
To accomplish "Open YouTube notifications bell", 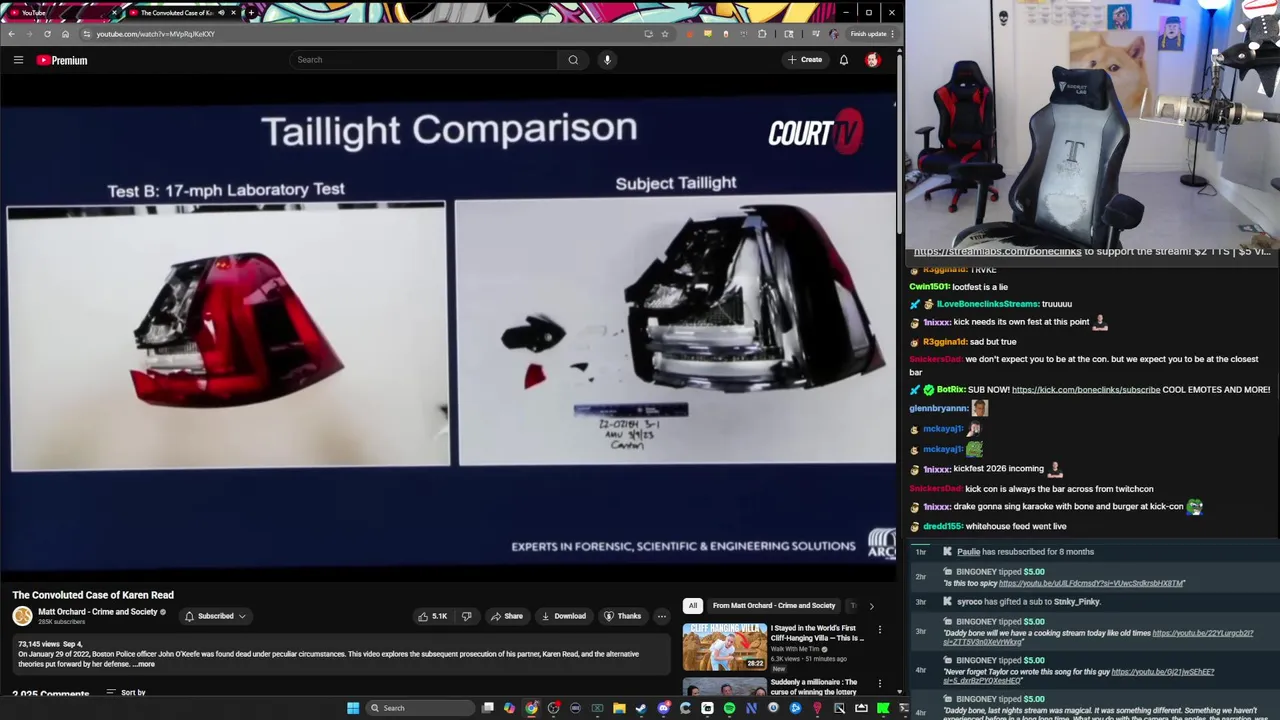I will click(844, 60).
